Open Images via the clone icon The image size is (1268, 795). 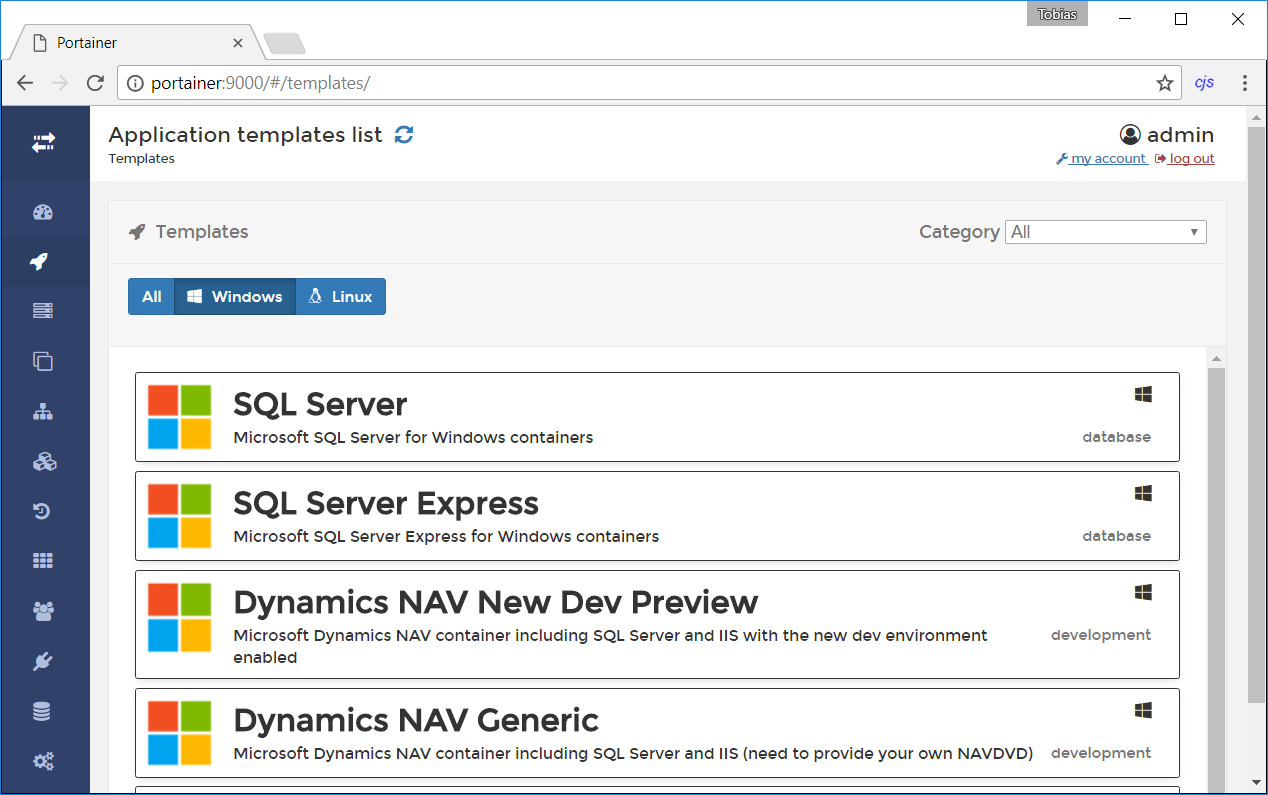click(43, 361)
